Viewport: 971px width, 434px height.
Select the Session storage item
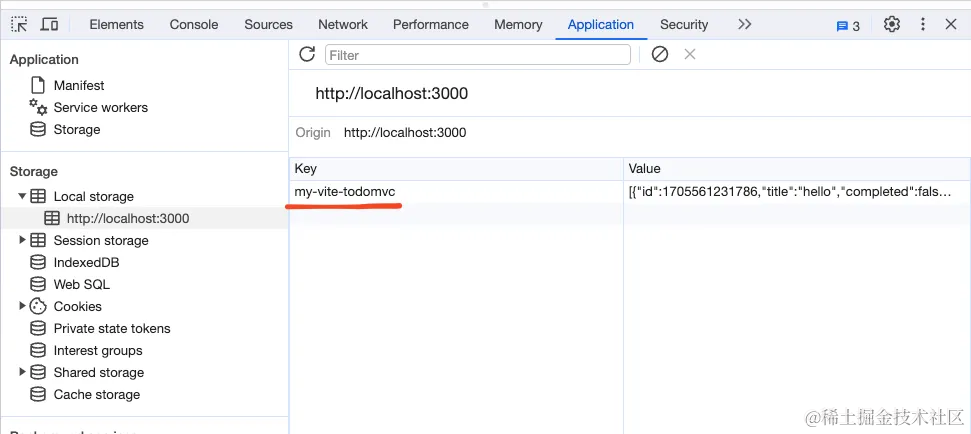(x=101, y=240)
